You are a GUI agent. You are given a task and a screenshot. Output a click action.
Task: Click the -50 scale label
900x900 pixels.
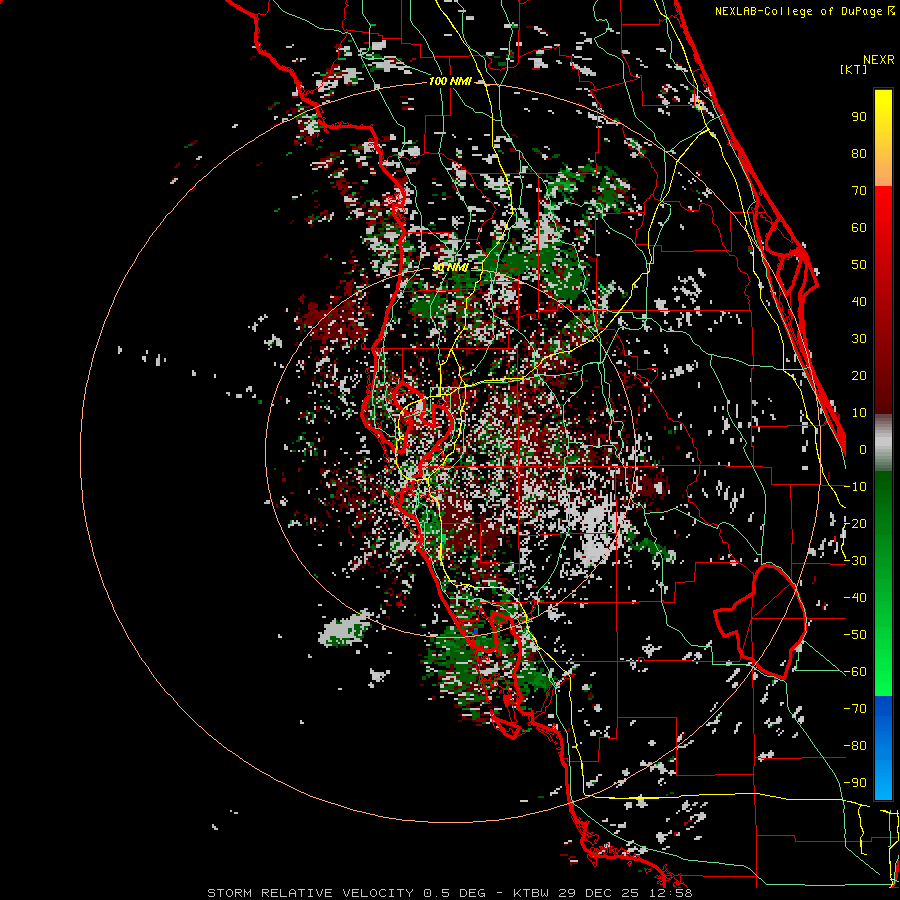tap(855, 635)
